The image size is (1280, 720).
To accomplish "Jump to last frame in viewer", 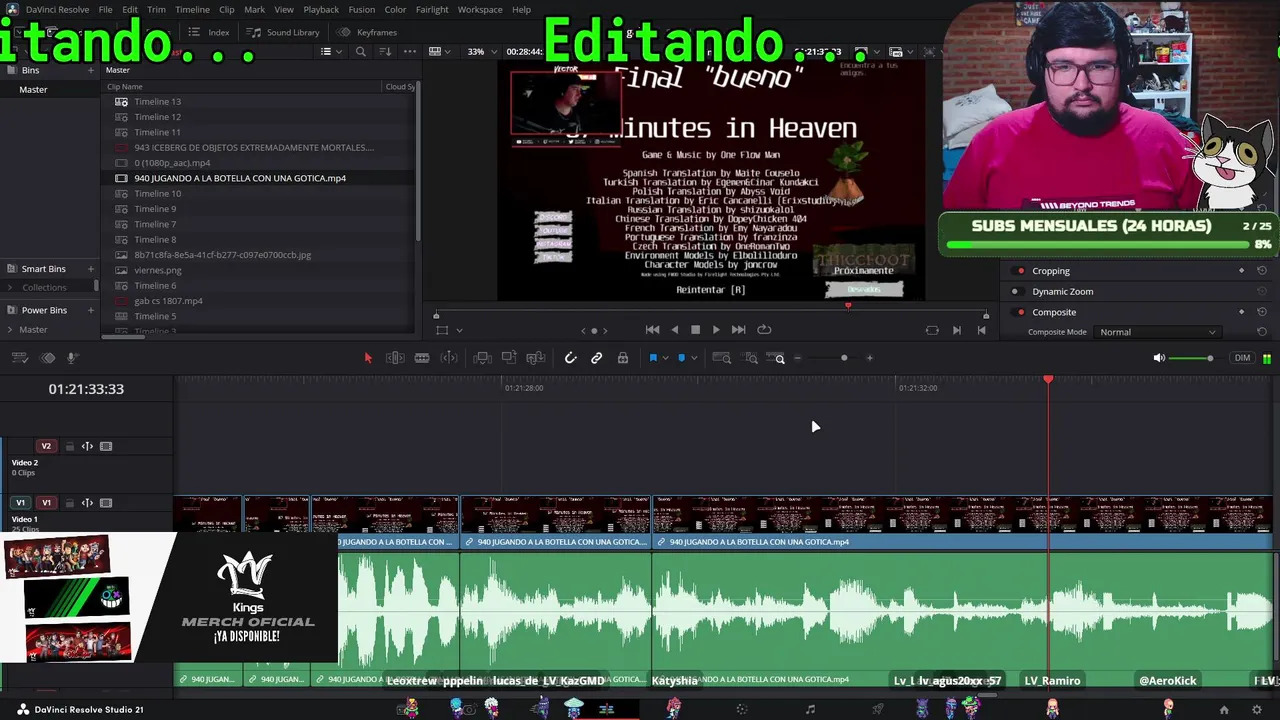I will pyautogui.click(x=738, y=330).
